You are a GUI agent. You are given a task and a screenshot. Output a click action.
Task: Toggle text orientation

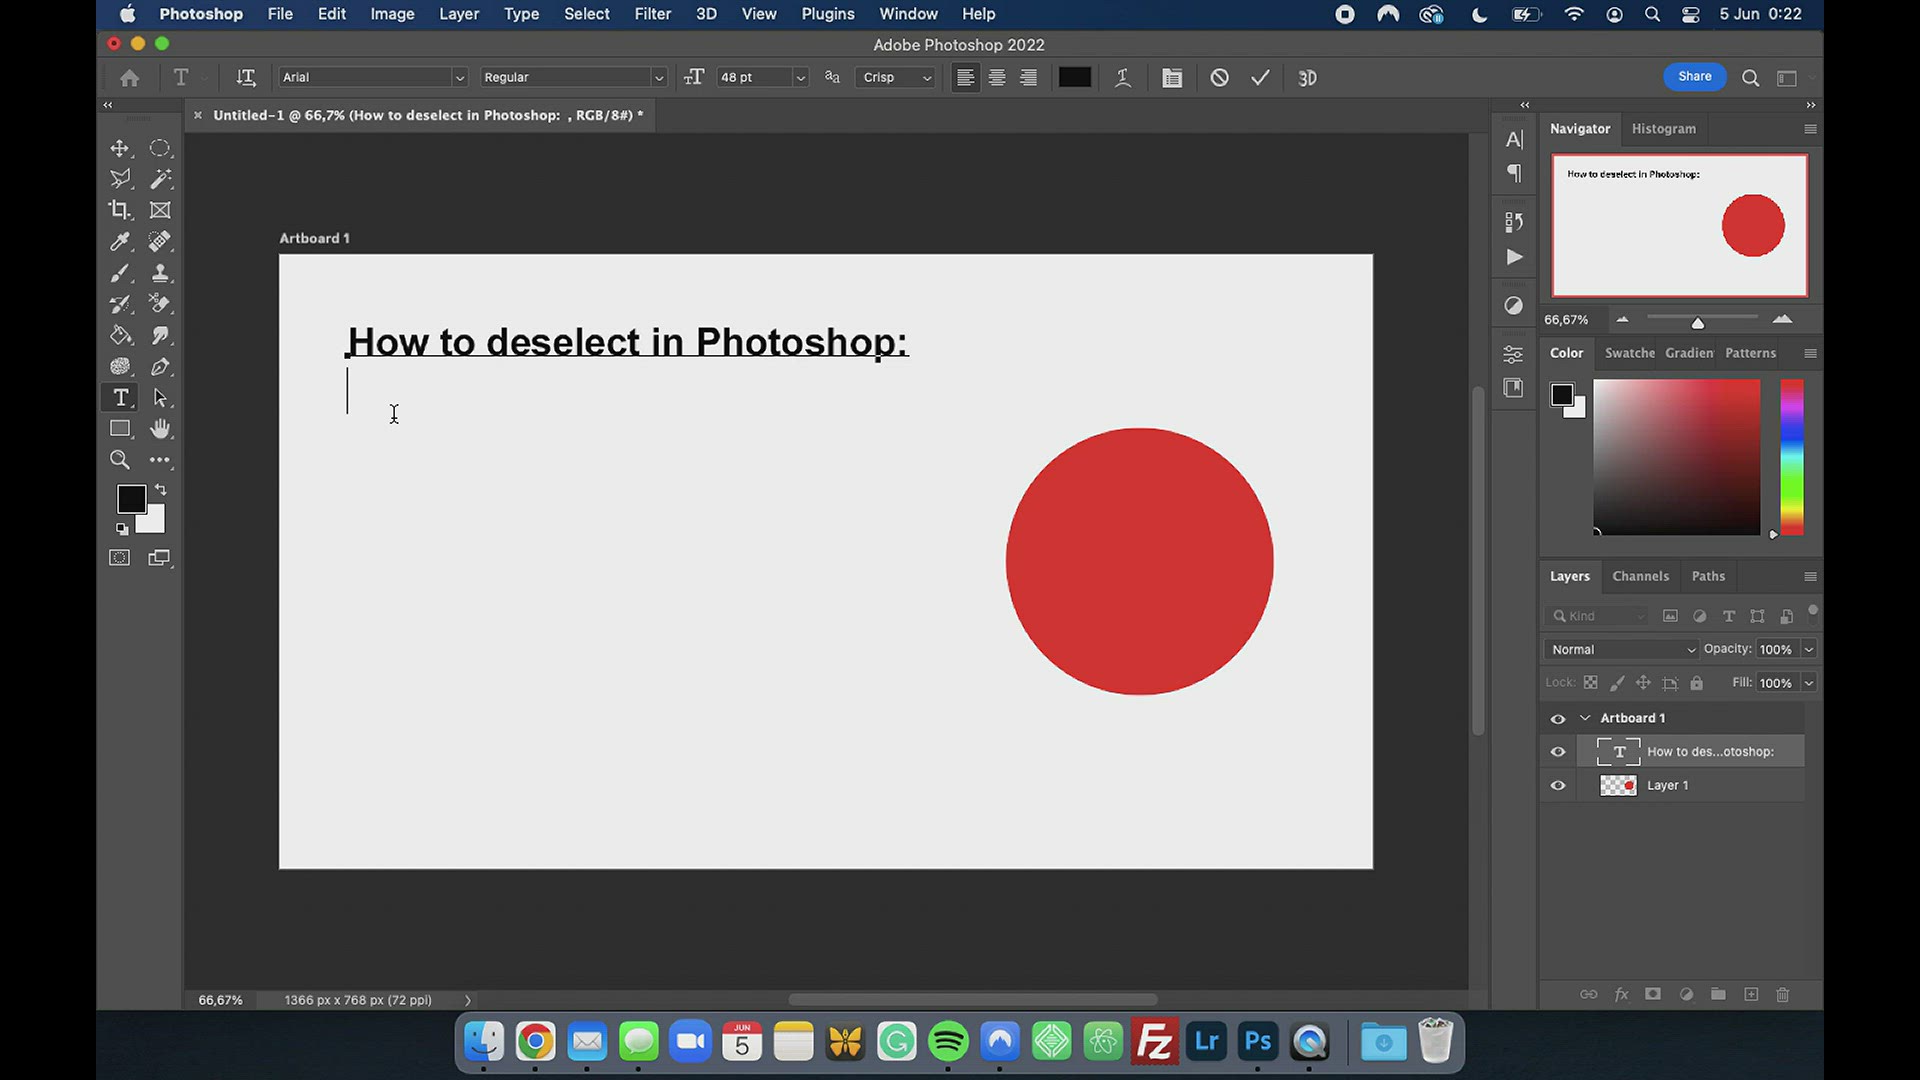(x=246, y=77)
